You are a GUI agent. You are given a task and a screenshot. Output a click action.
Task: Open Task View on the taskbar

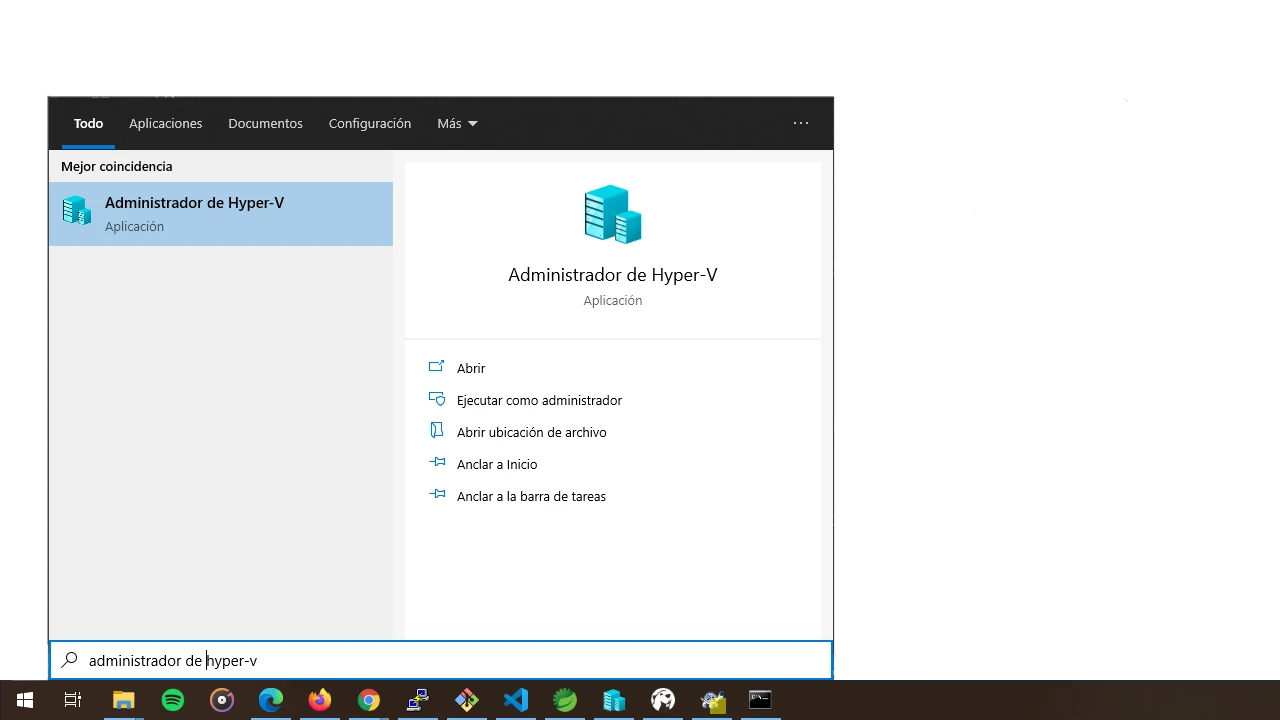[x=73, y=700]
